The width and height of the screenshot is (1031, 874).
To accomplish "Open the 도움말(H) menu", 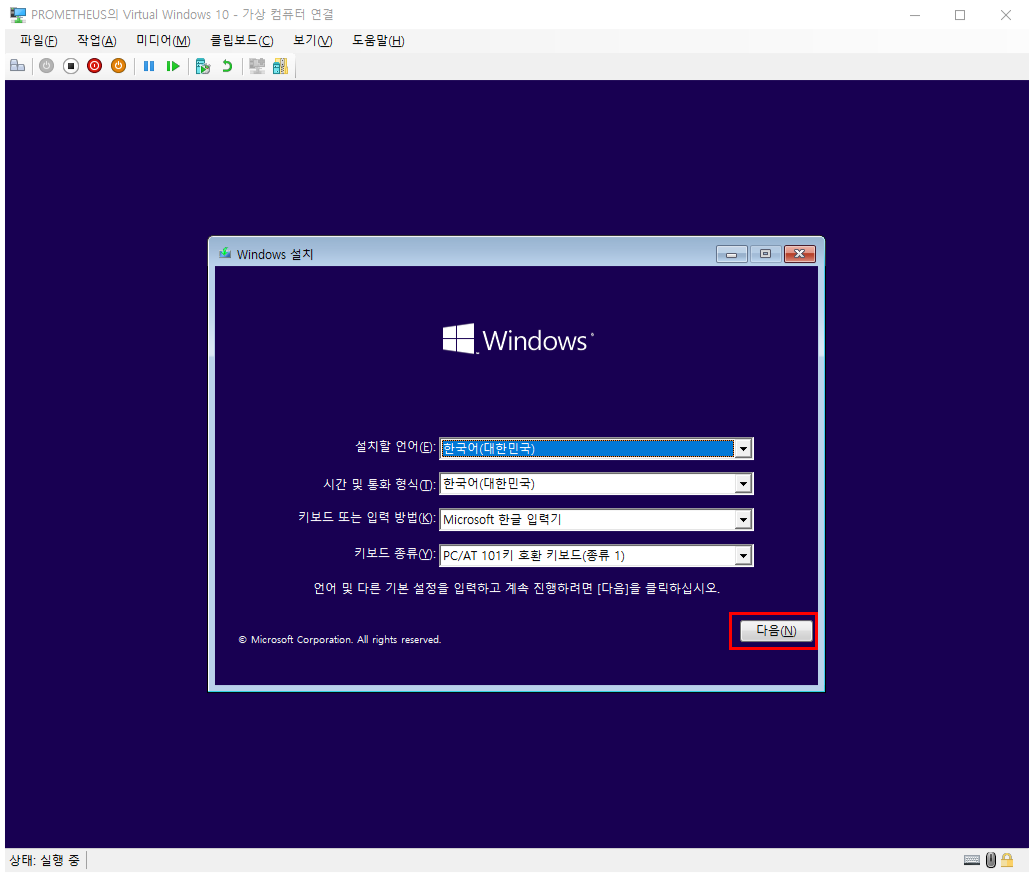I will click(x=378, y=40).
